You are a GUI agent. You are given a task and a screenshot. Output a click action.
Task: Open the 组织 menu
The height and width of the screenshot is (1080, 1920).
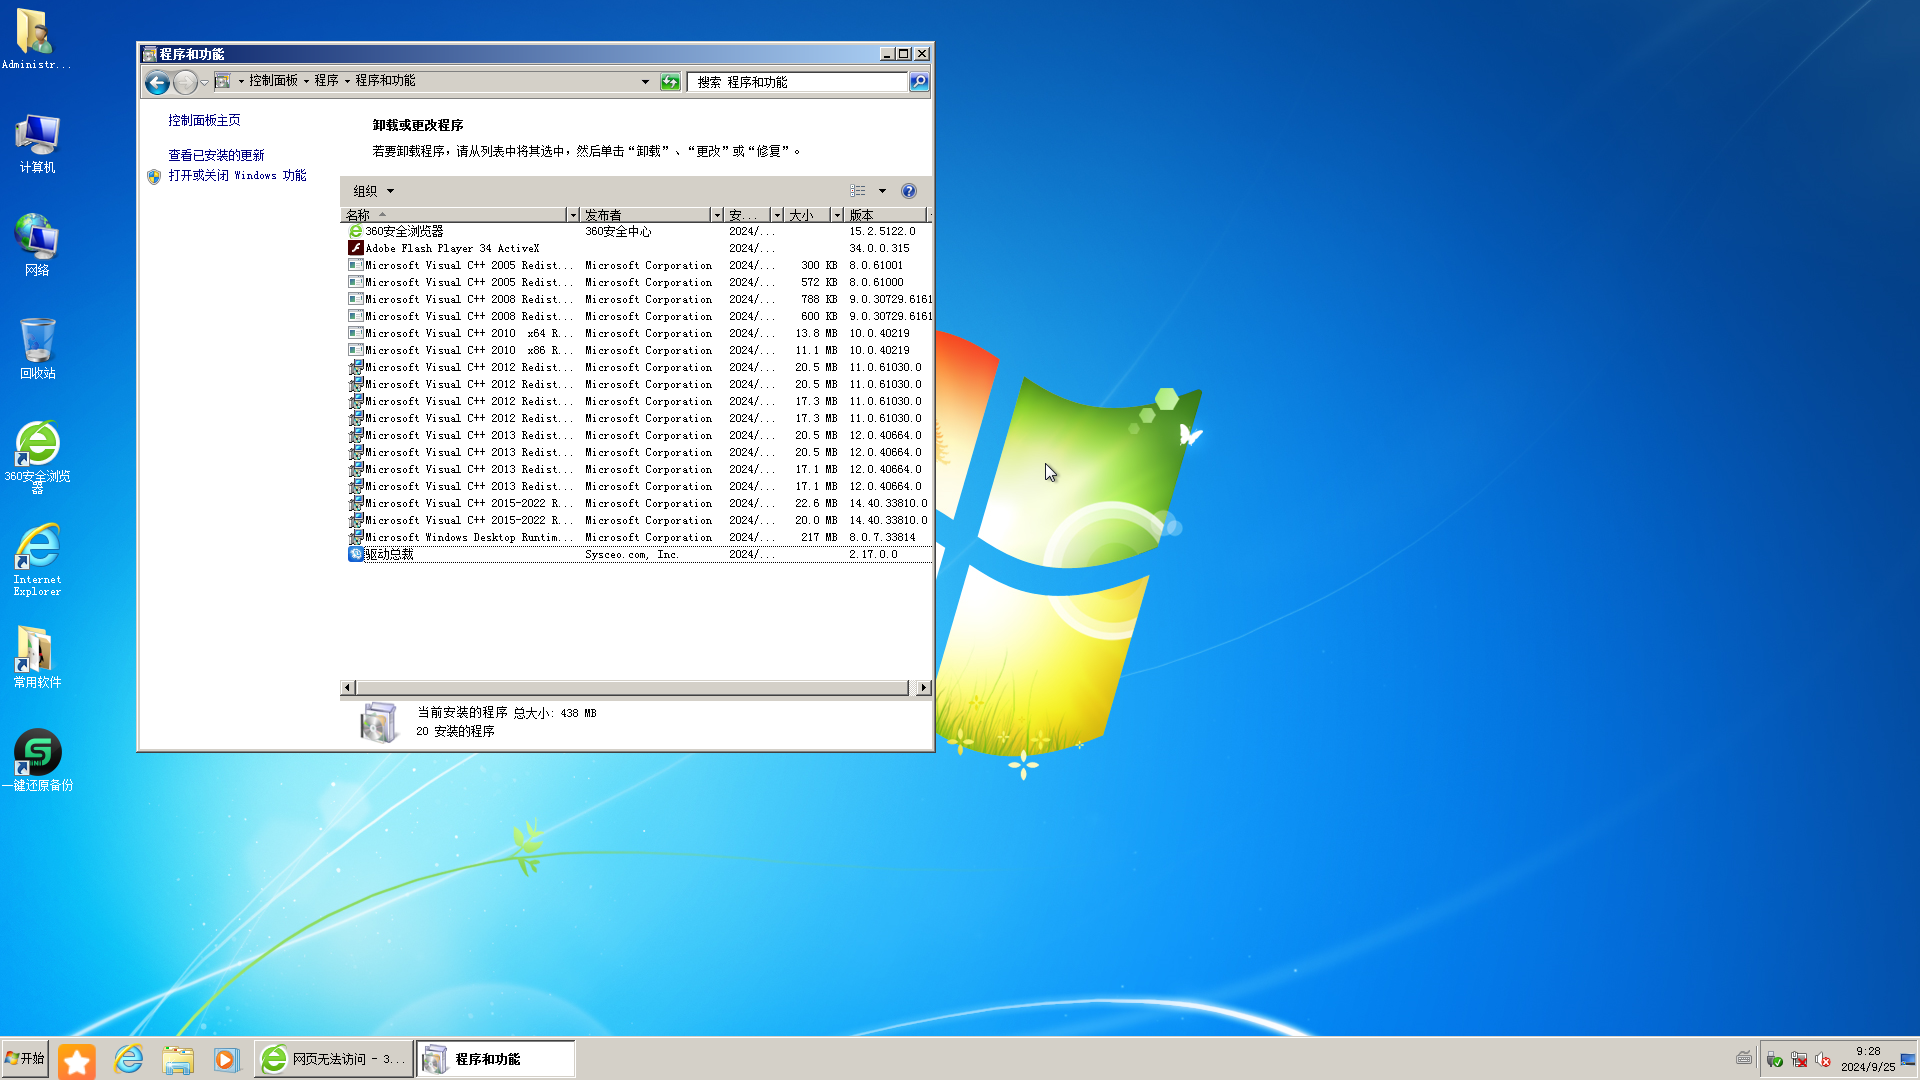click(373, 191)
